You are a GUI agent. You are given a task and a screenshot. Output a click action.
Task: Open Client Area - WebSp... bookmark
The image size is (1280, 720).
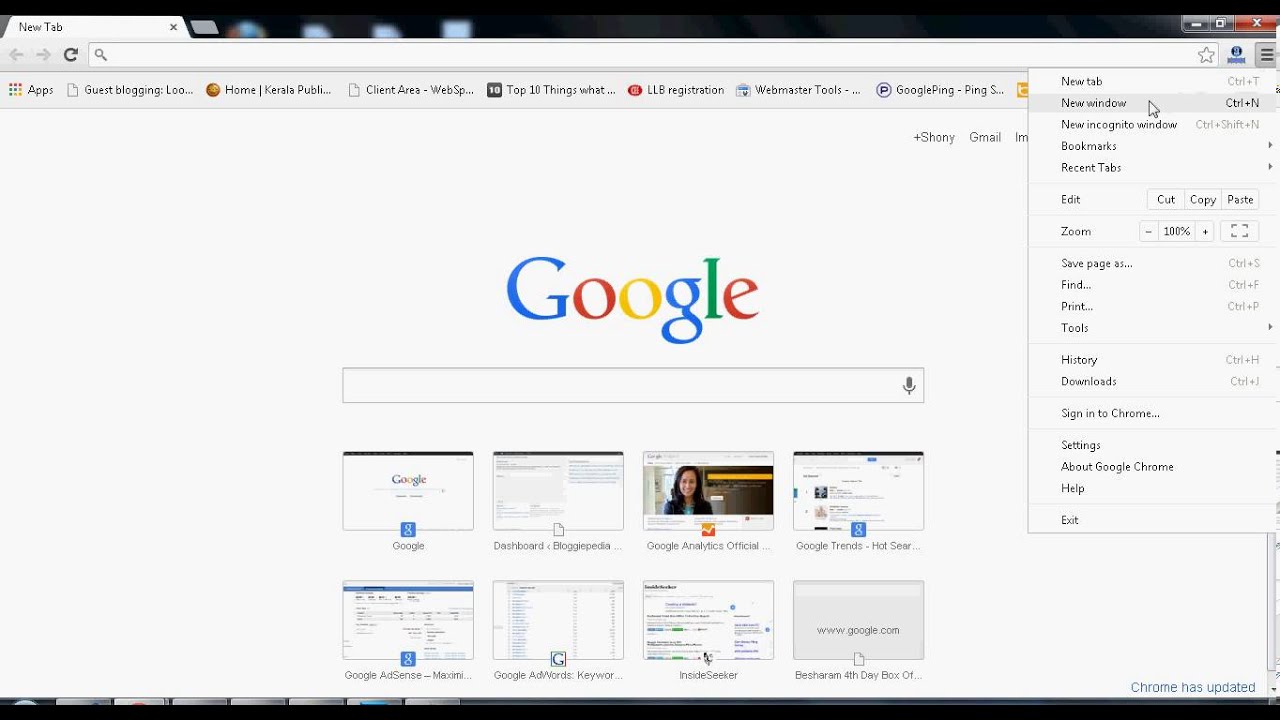click(411, 90)
